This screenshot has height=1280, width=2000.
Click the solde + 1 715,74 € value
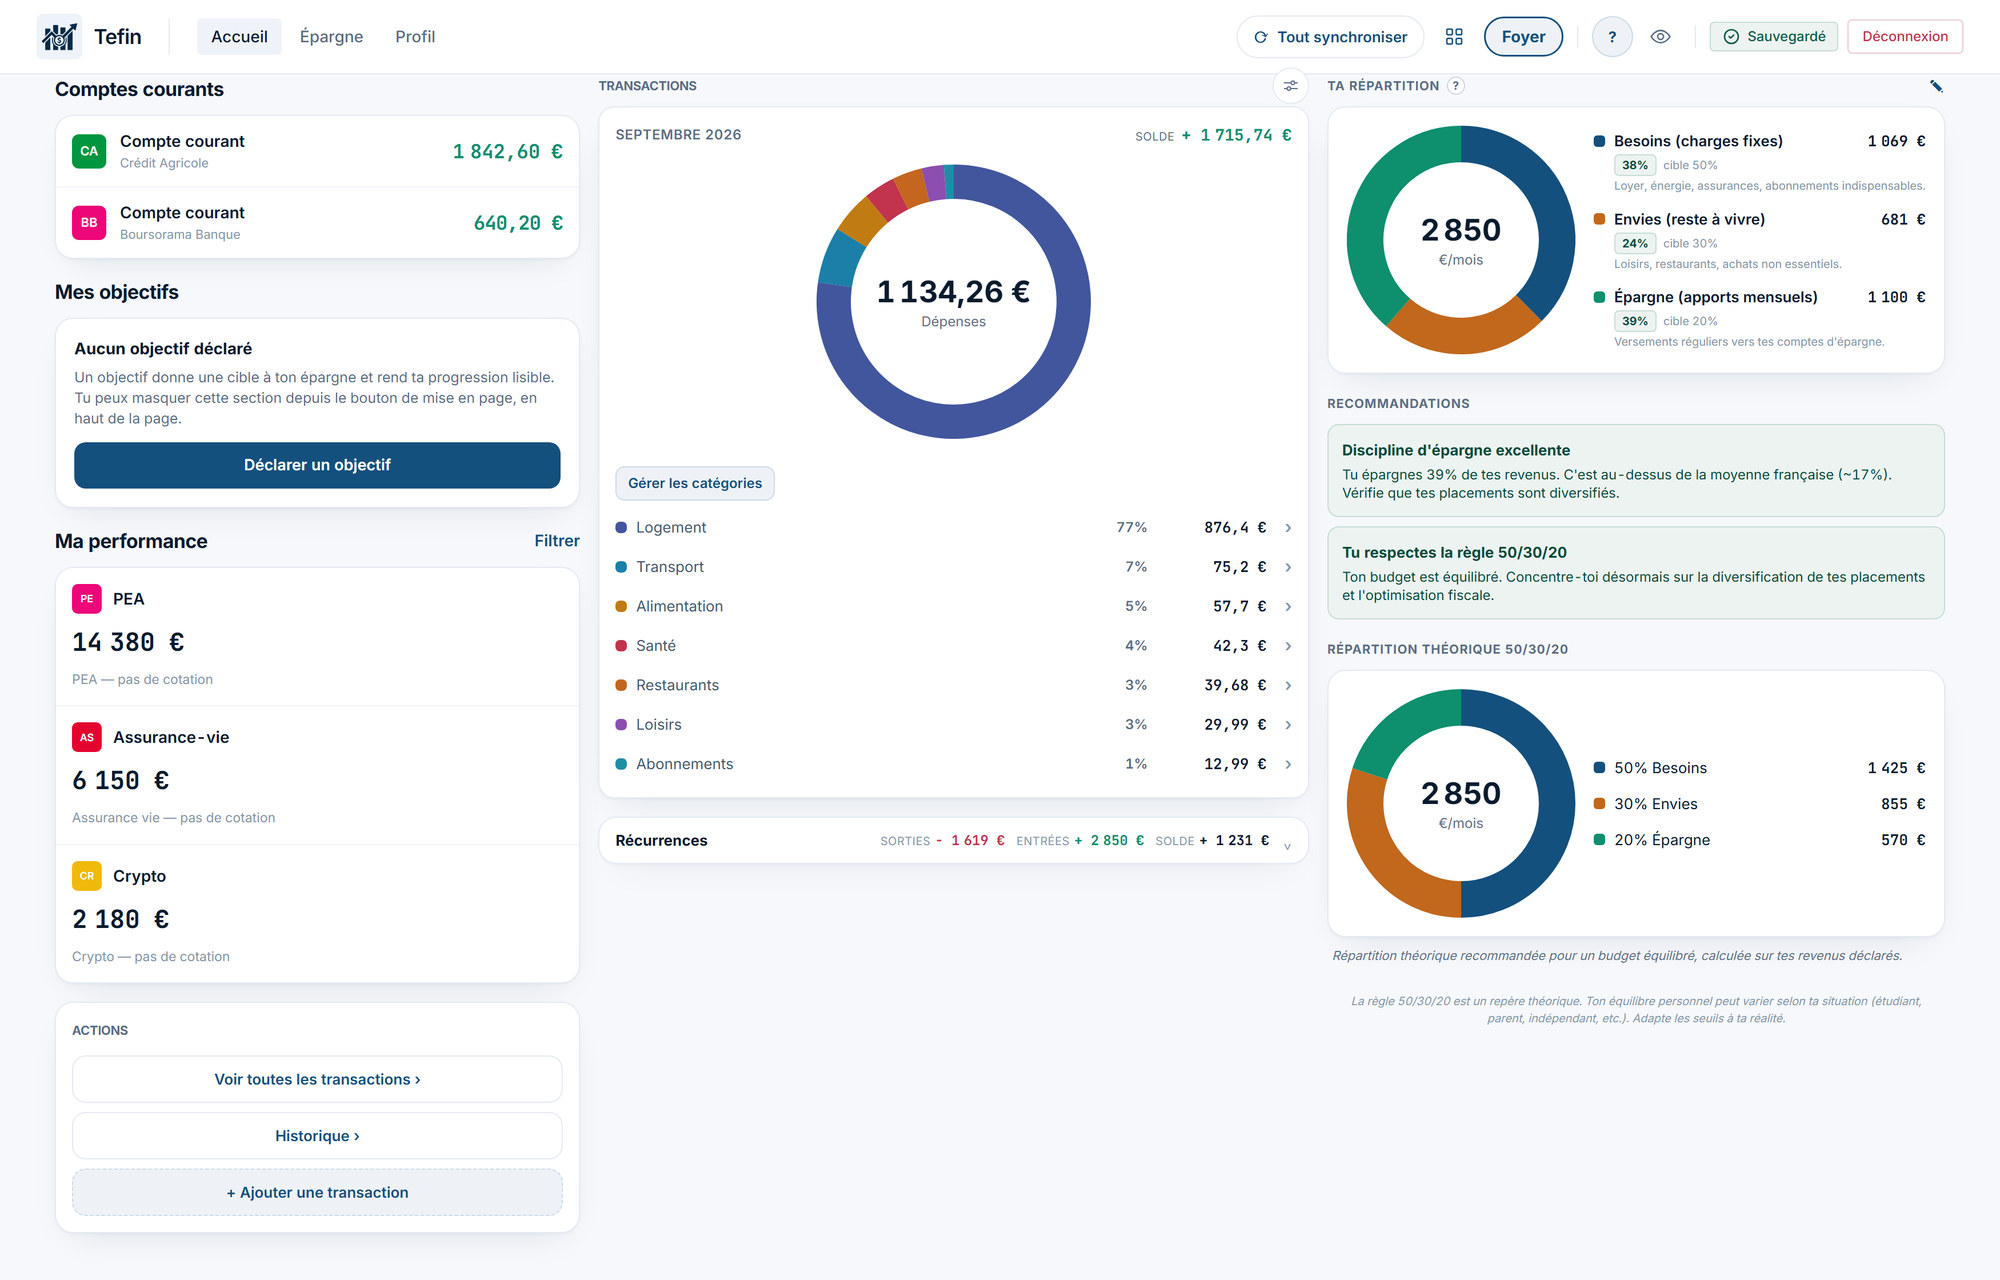(1236, 135)
